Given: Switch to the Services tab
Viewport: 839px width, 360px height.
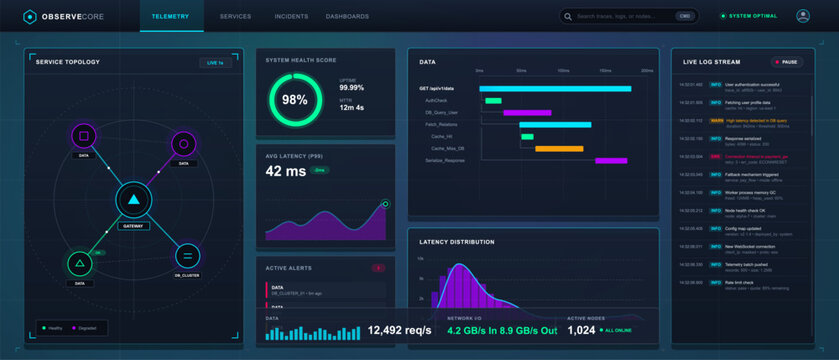Looking at the screenshot, I should click(x=235, y=17).
